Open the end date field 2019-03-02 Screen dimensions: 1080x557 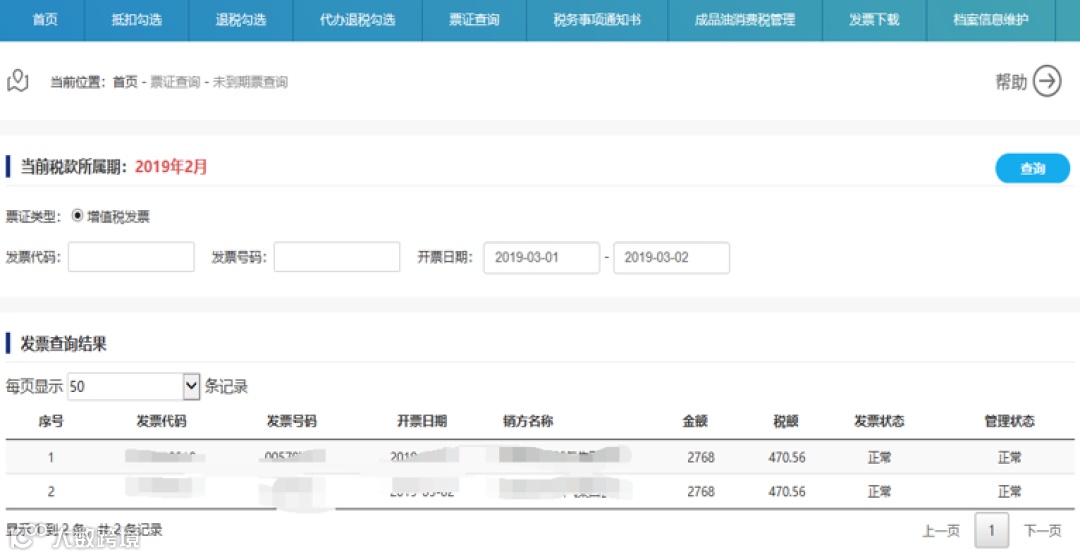tap(672, 258)
